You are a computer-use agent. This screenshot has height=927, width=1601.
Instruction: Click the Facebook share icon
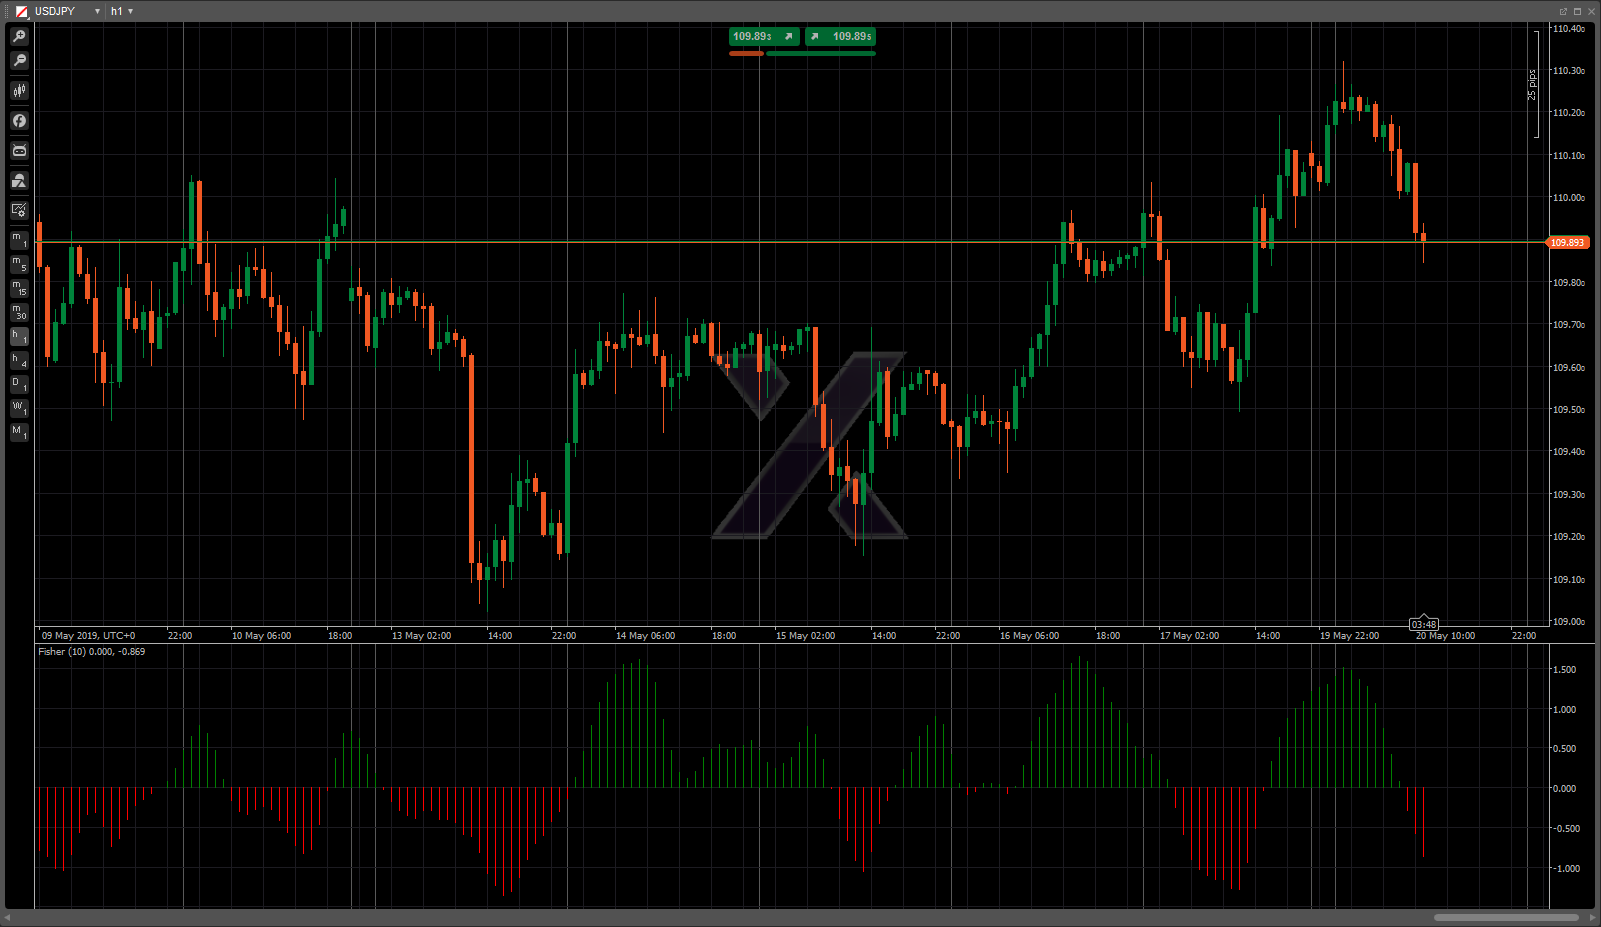(x=19, y=121)
